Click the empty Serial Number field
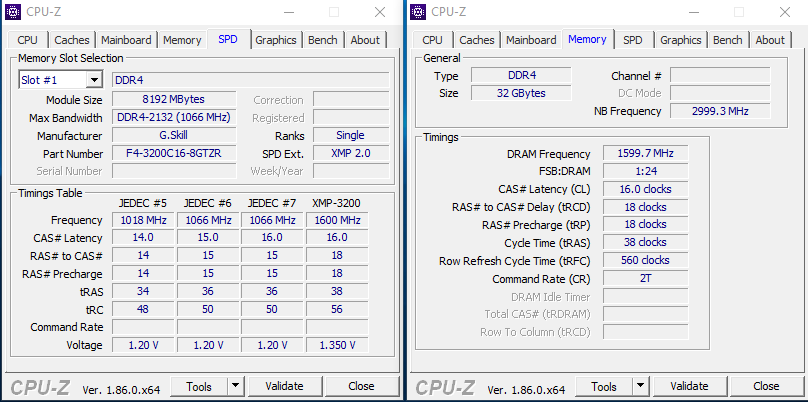 coord(174,171)
